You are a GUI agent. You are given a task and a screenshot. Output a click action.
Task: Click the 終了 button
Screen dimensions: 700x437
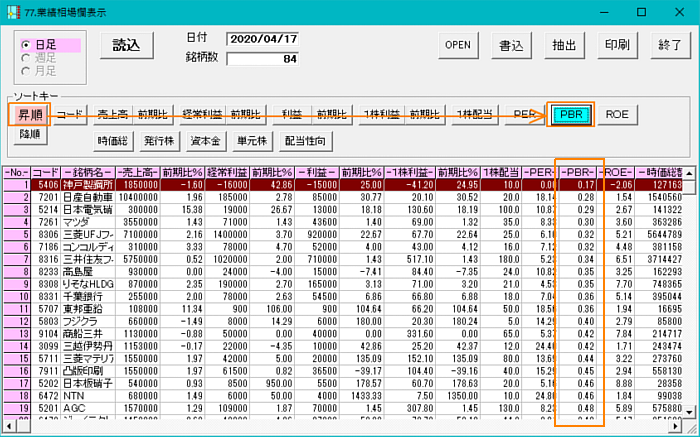671,46
